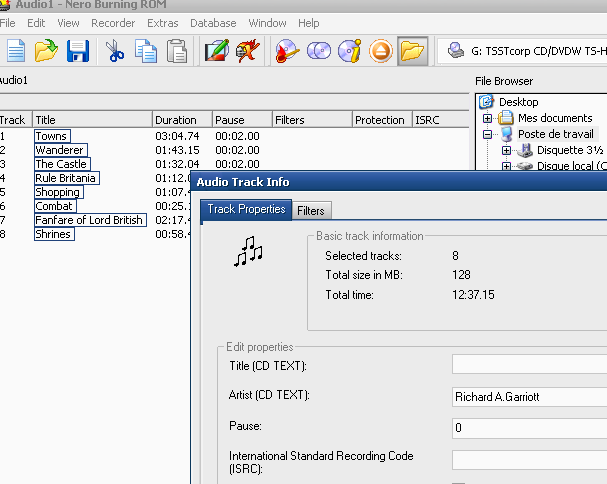Screen dimensions: 607x484
Task: Click the 00:02.00 pause value of The Castle
Action: [237, 164]
